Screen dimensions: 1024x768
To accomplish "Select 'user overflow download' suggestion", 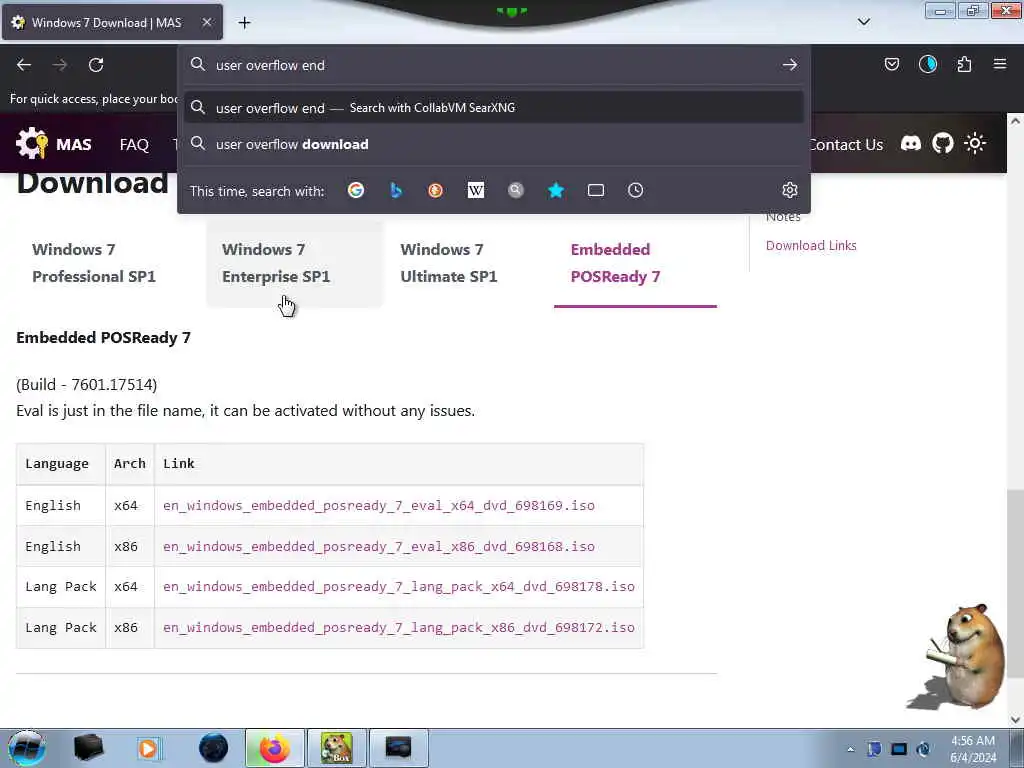I will coord(493,144).
